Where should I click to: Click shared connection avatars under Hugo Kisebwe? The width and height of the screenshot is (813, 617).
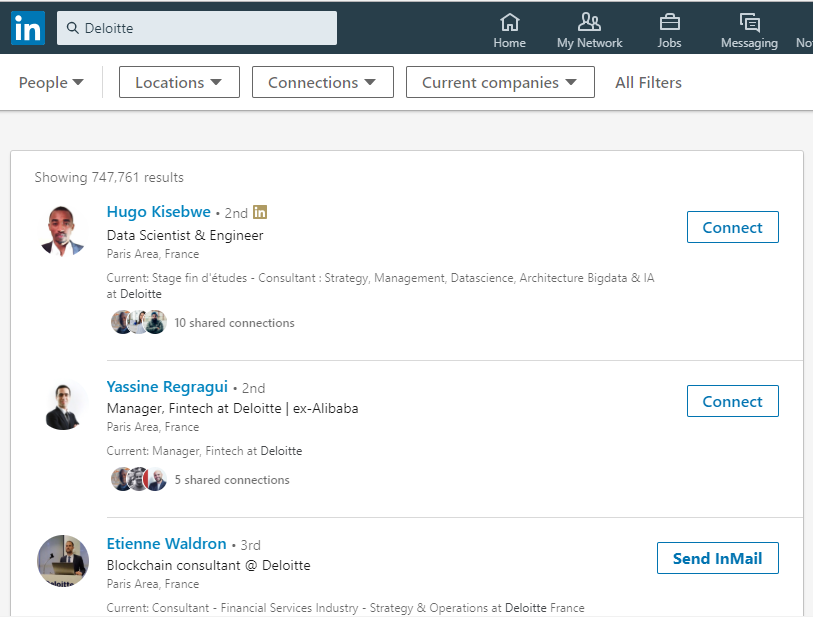click(x=139, y=322)
